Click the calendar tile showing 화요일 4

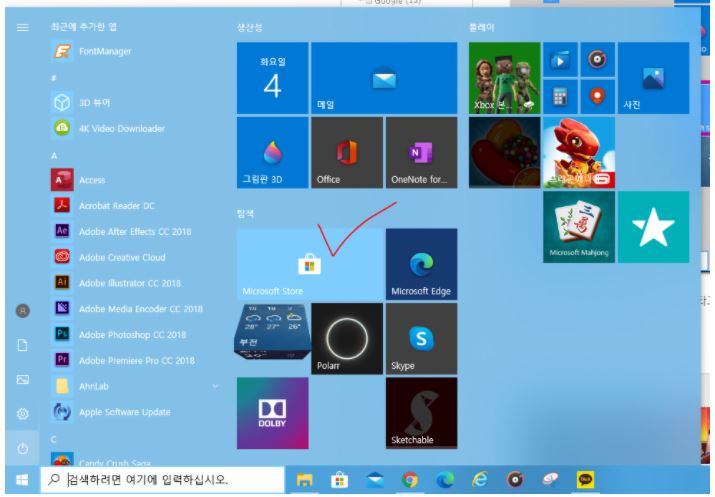[x=272, y=78]
